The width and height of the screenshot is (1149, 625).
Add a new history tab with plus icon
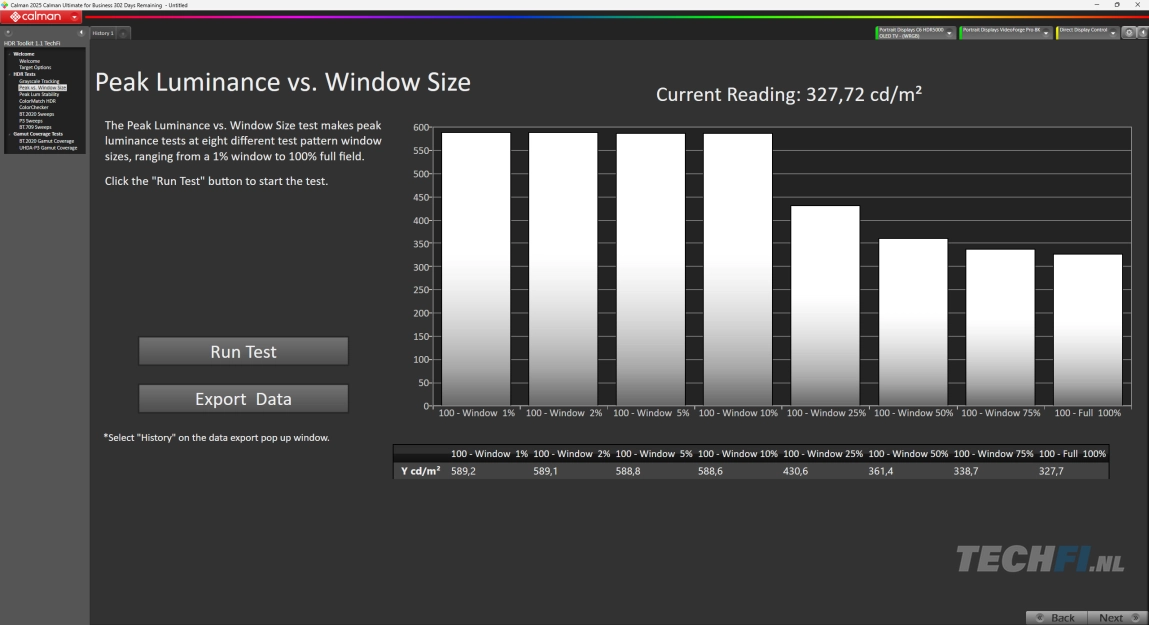[123, 34]
